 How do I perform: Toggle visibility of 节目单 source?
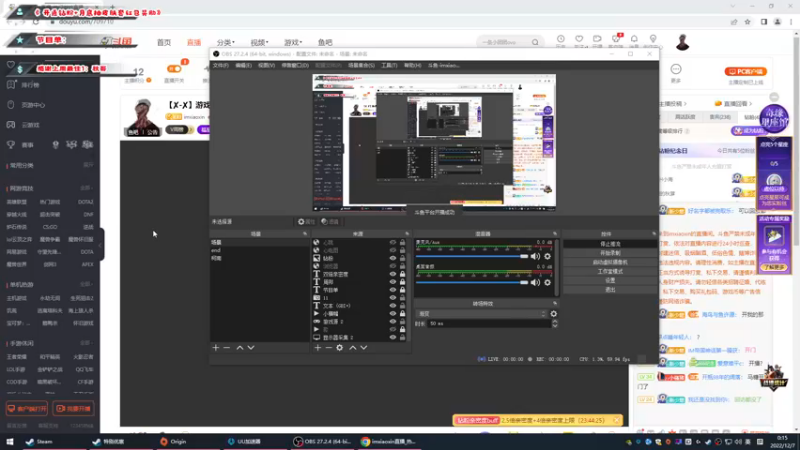point(393,290)
